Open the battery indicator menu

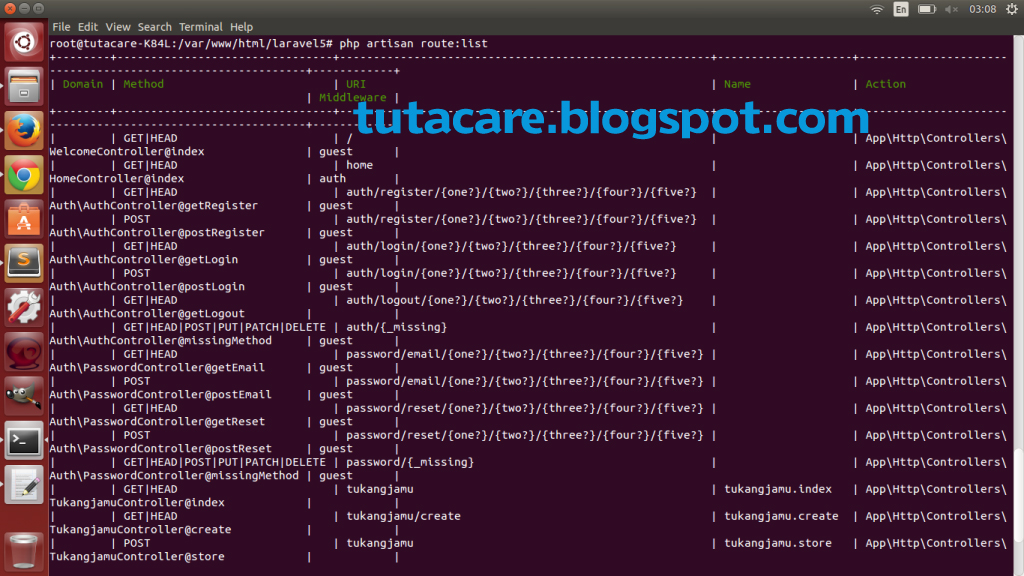click(x=927, y=8)
